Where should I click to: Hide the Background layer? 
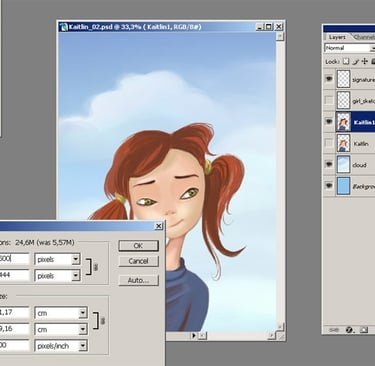tap(329, 186)
